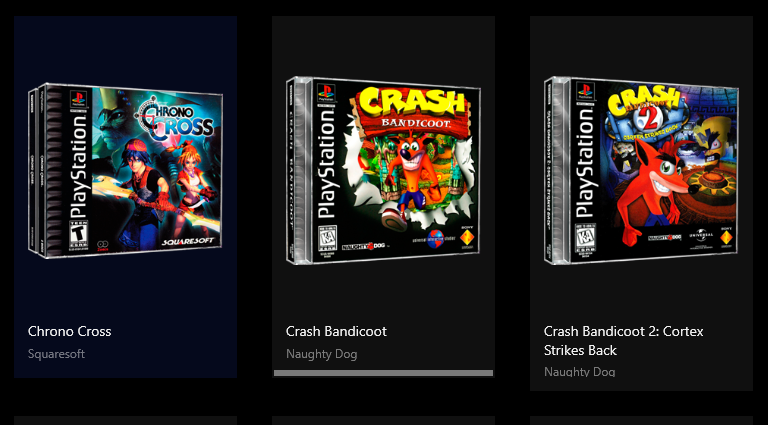This screenshot has height=425, width=768.
Task: Click the Chrono Cross title text
Action: 70,331
